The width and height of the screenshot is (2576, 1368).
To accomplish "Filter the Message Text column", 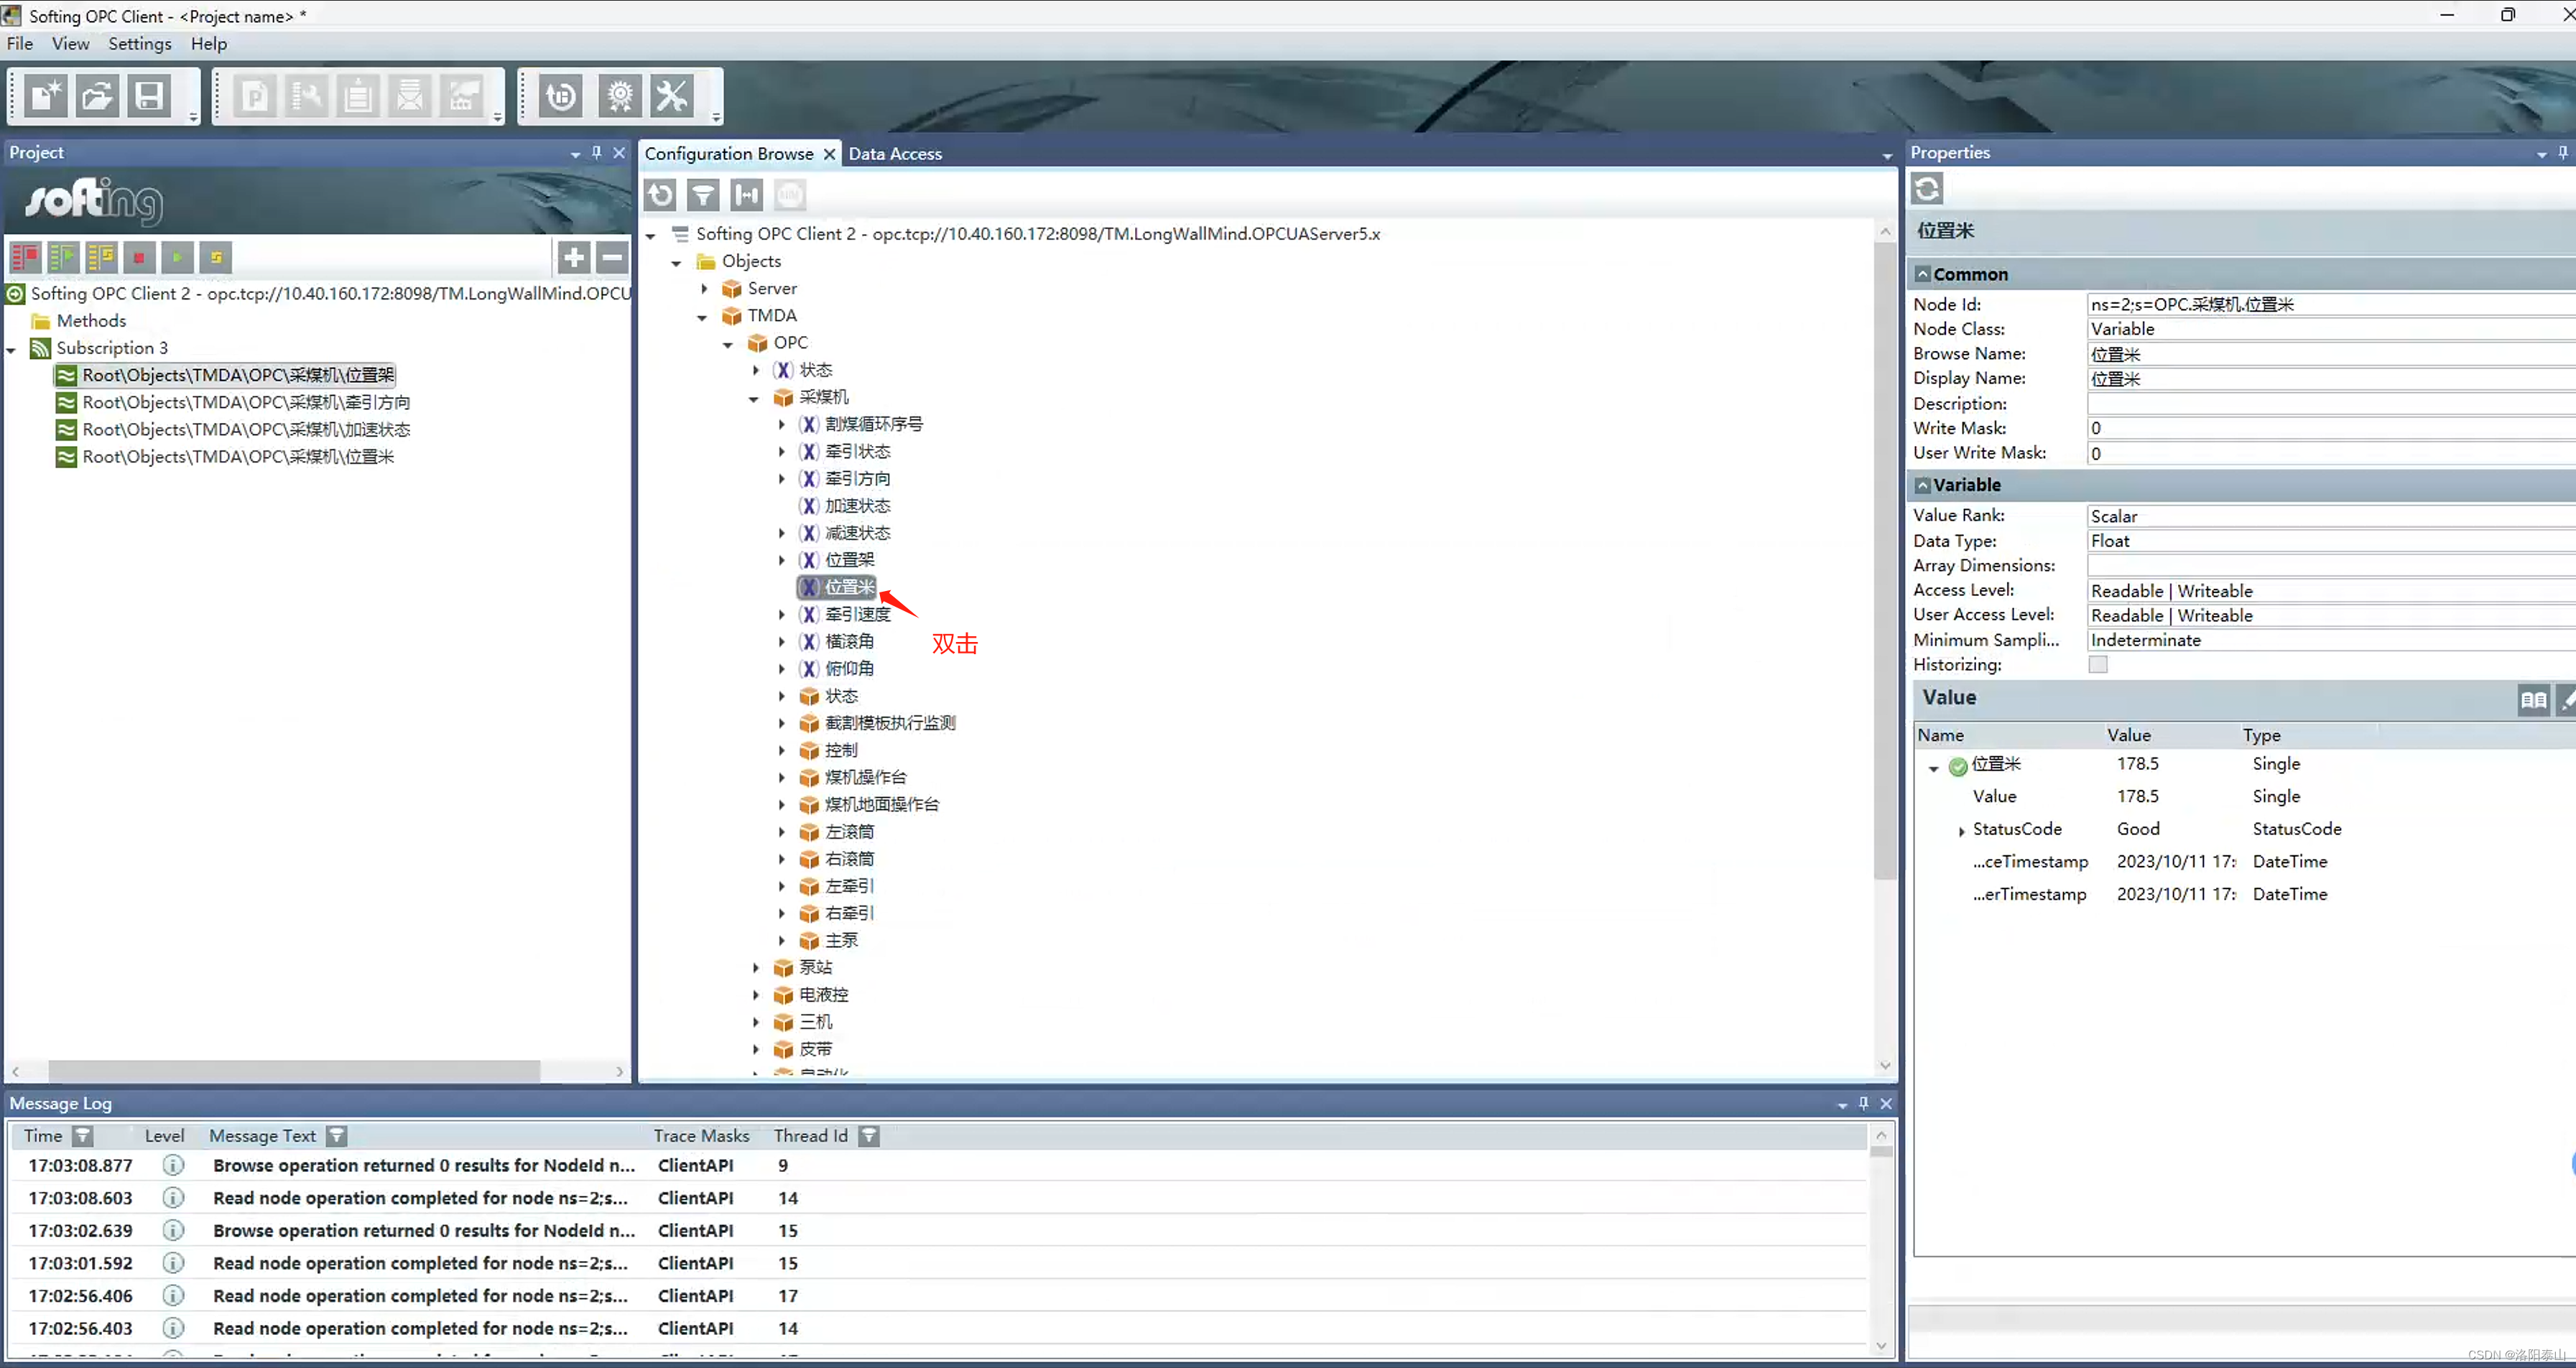I will coord(337,1135).
